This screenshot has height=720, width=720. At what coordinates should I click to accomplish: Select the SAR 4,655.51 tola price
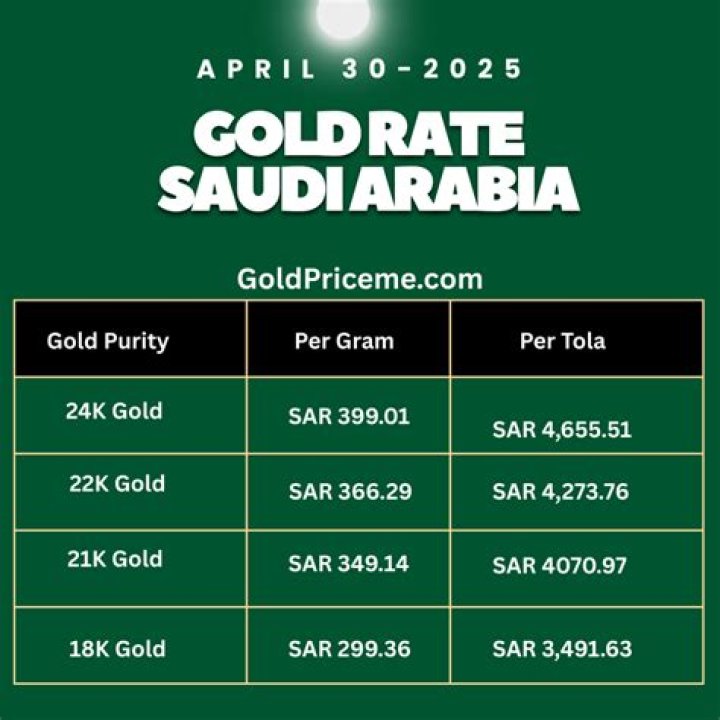point(562,430)
